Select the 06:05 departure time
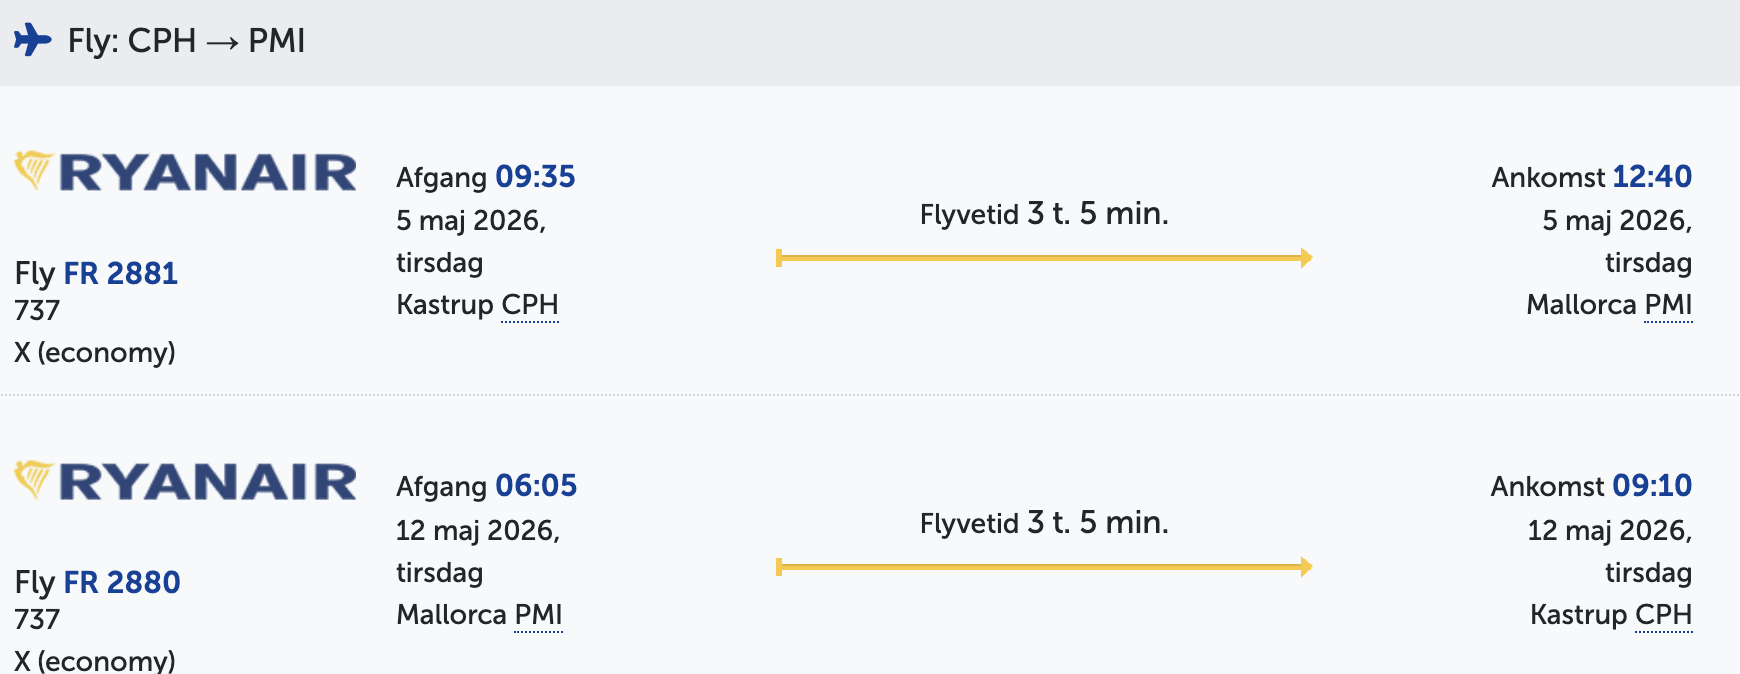1740x674 pixels. tap(536, 486)
